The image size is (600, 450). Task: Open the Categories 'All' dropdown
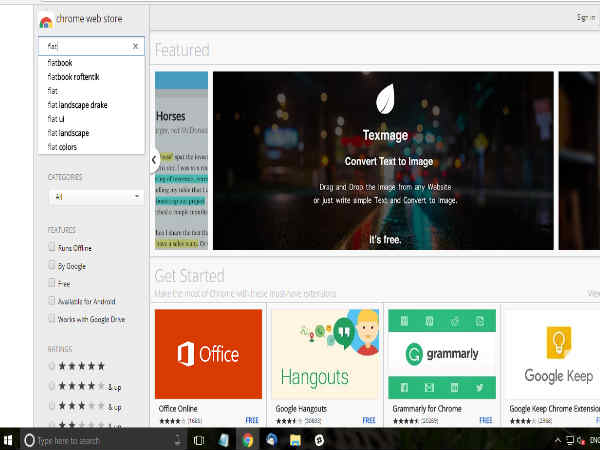click(x=96, y=197)
